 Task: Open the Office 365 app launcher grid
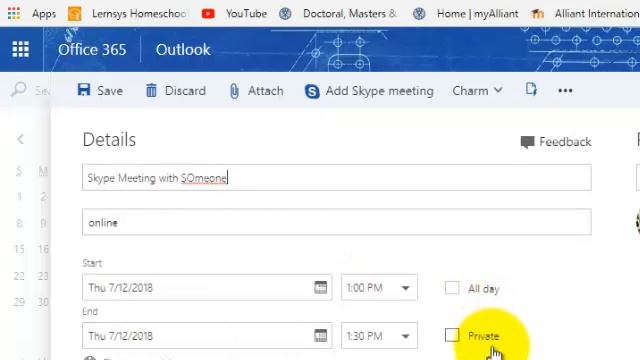click(x=20, y=49)
